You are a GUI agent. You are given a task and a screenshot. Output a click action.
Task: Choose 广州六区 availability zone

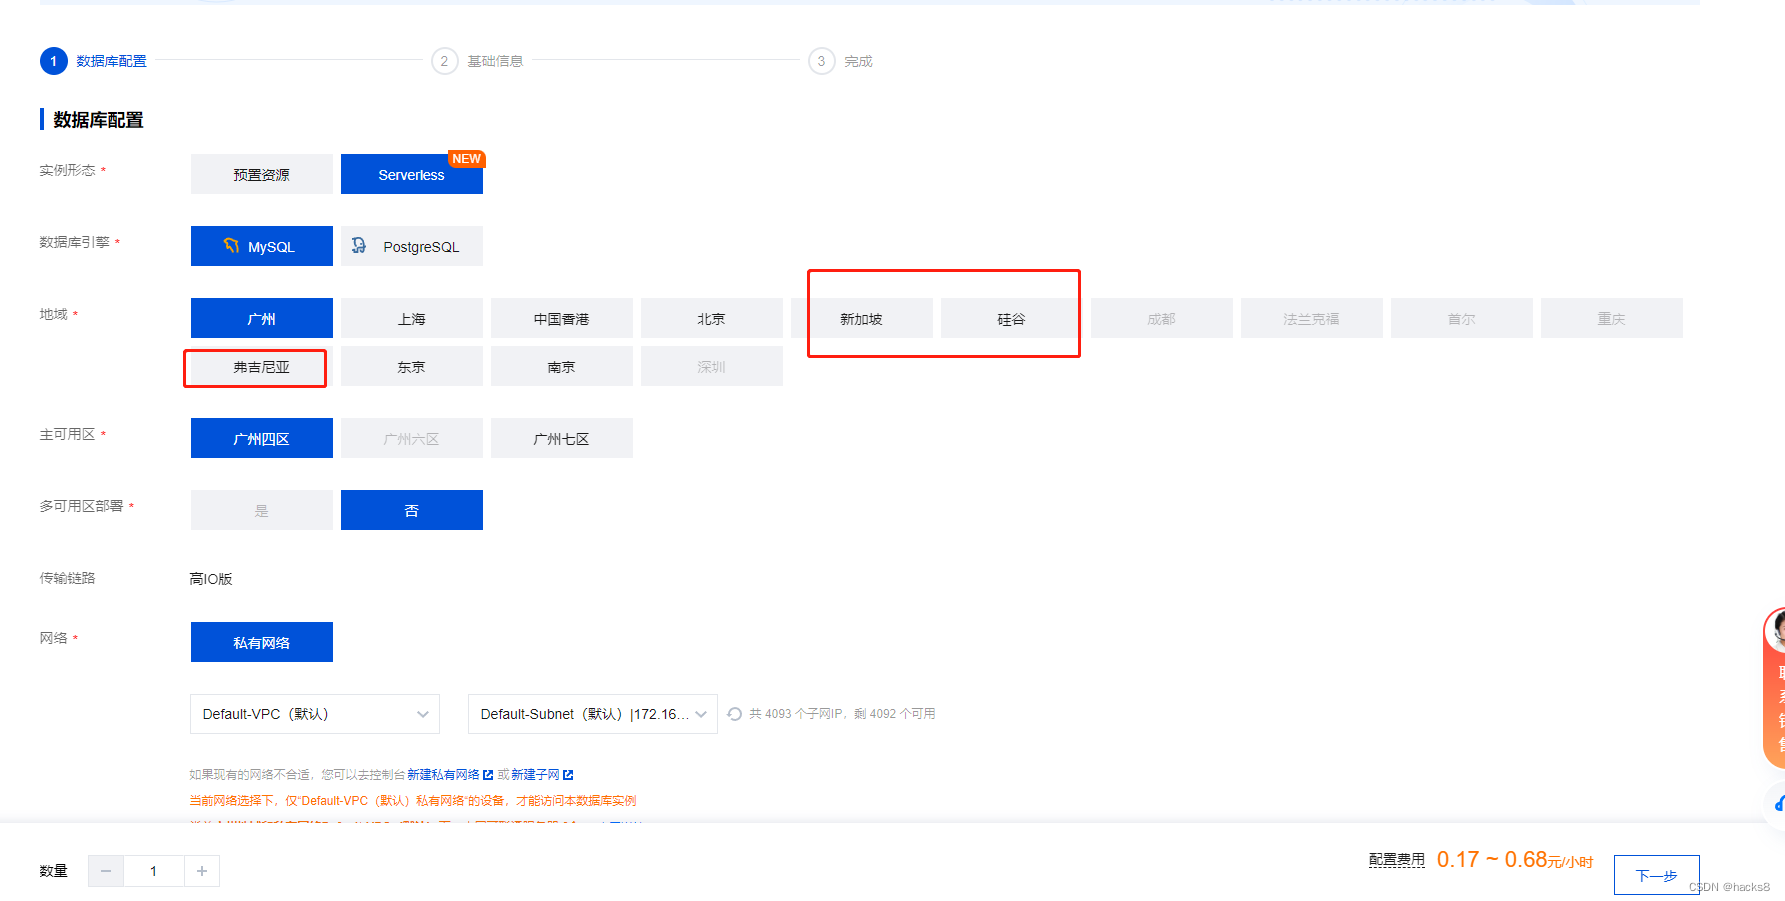(x=411, y=438)
